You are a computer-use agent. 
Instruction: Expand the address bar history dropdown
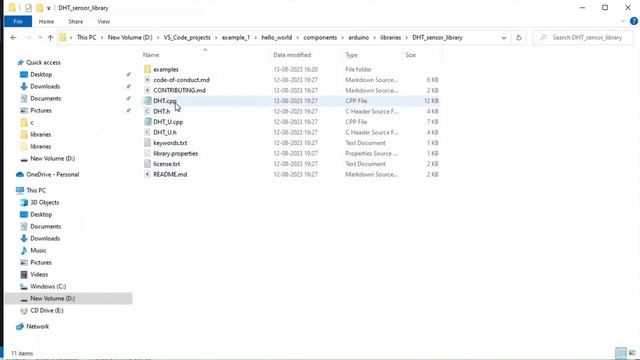point(504,38)
